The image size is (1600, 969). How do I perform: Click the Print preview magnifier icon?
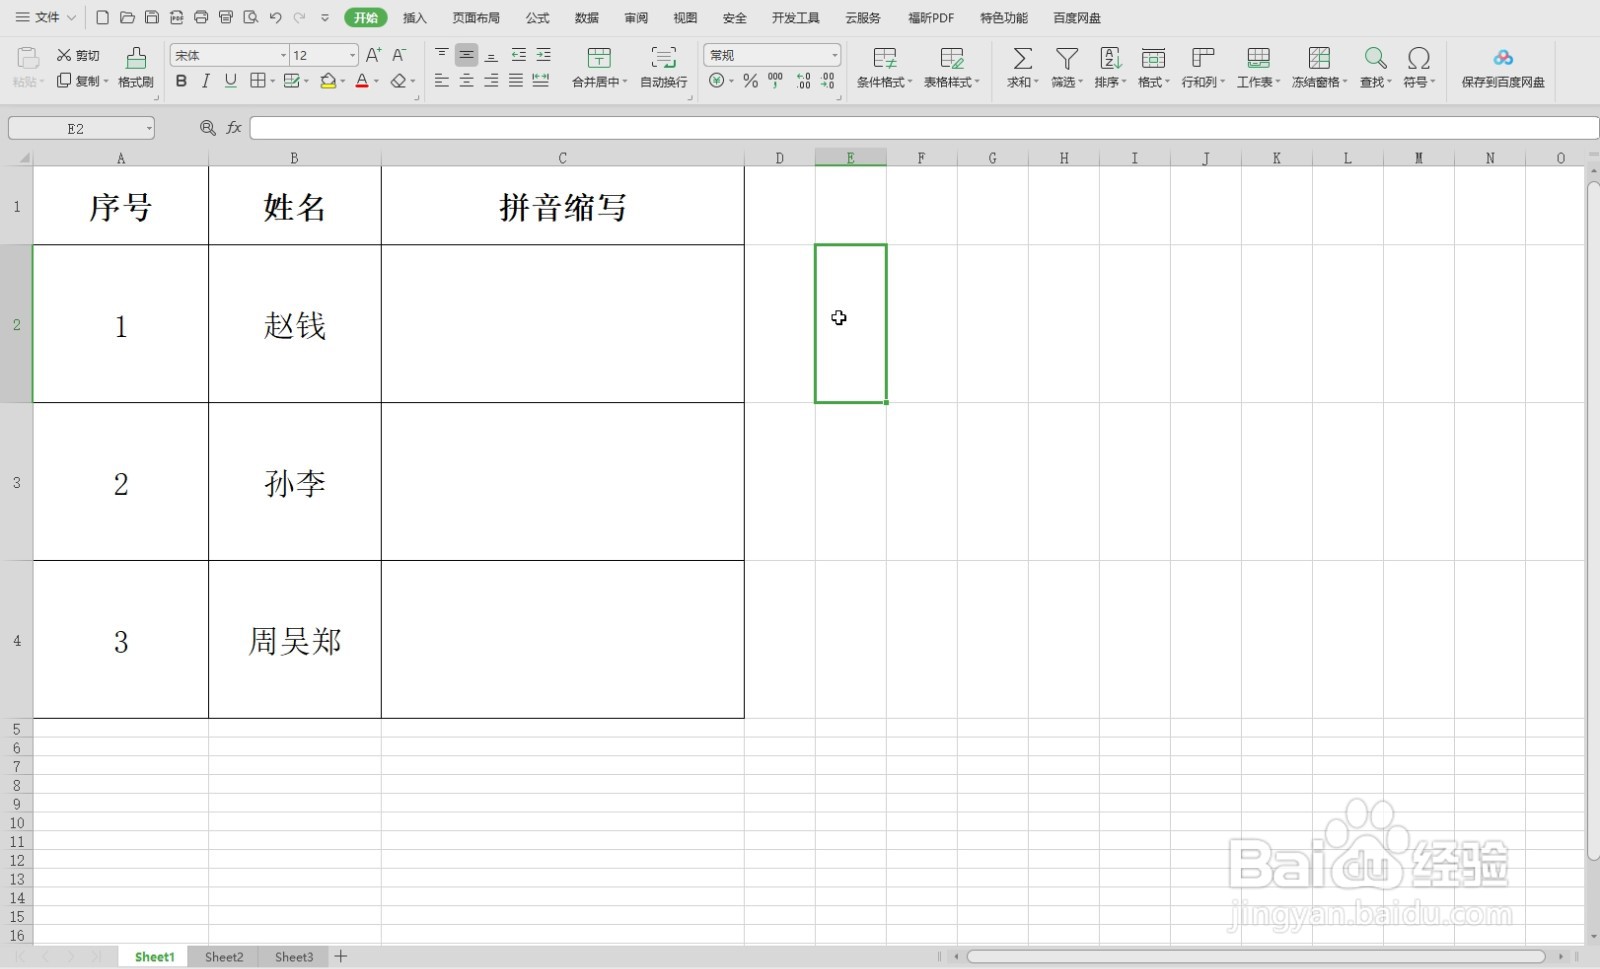pyautogui.click(x=251, y=18)
